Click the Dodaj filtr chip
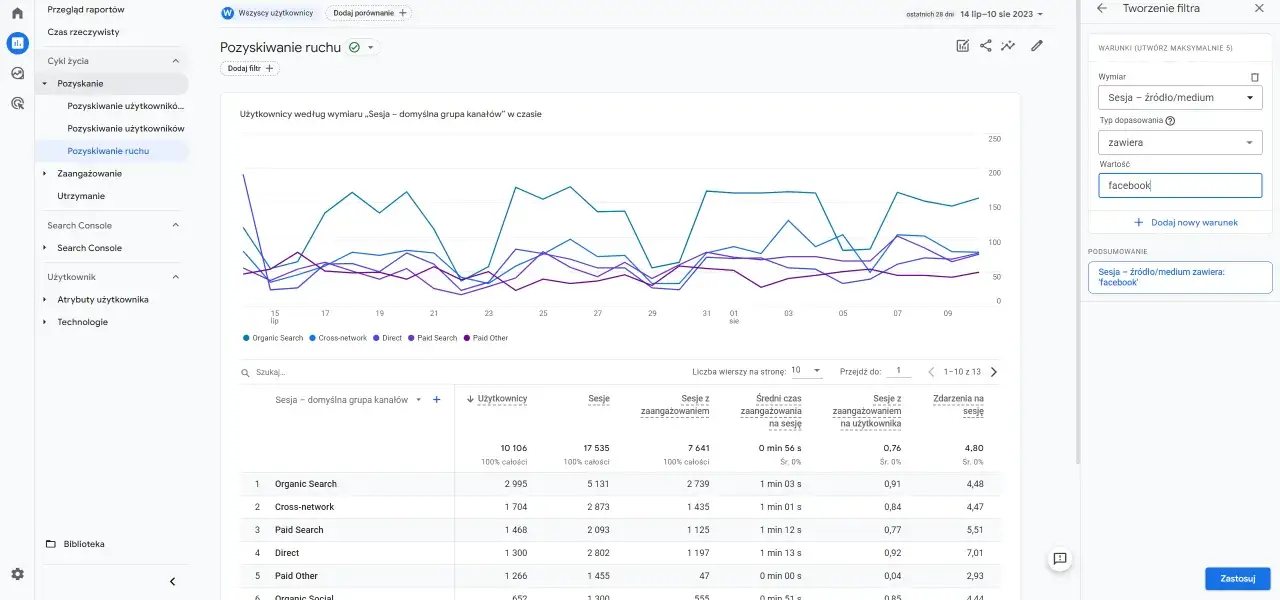Viewport: 1280px width, 600px height. pyautogui.click(x=250, y=68)
